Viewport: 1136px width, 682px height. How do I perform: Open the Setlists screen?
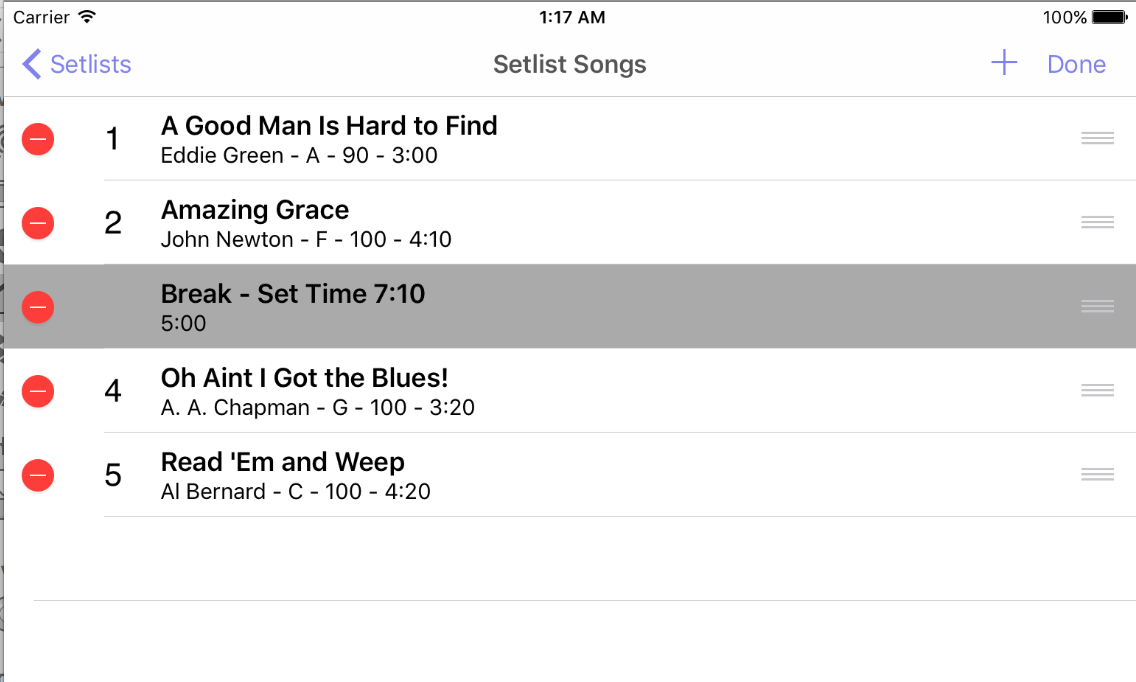[90, 64]
